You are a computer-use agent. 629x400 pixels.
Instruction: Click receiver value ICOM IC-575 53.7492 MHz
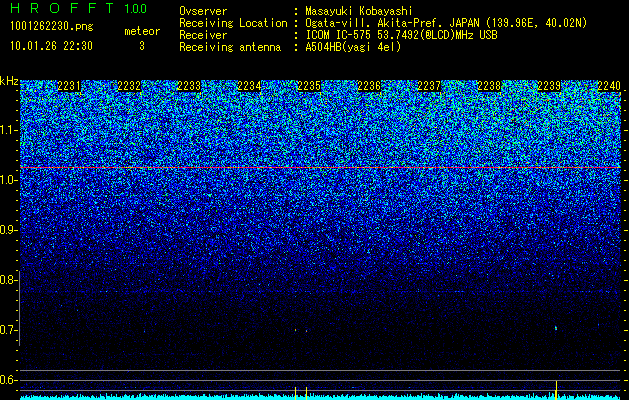(402, 35)
